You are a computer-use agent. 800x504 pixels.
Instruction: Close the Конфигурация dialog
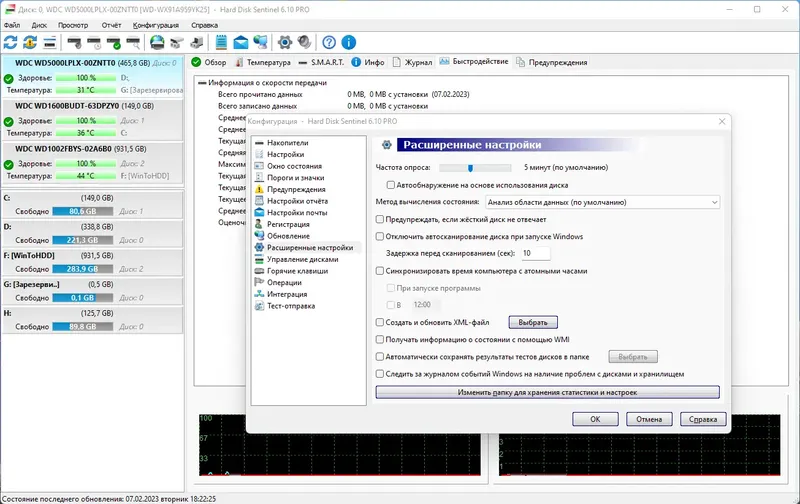(721, 121)
